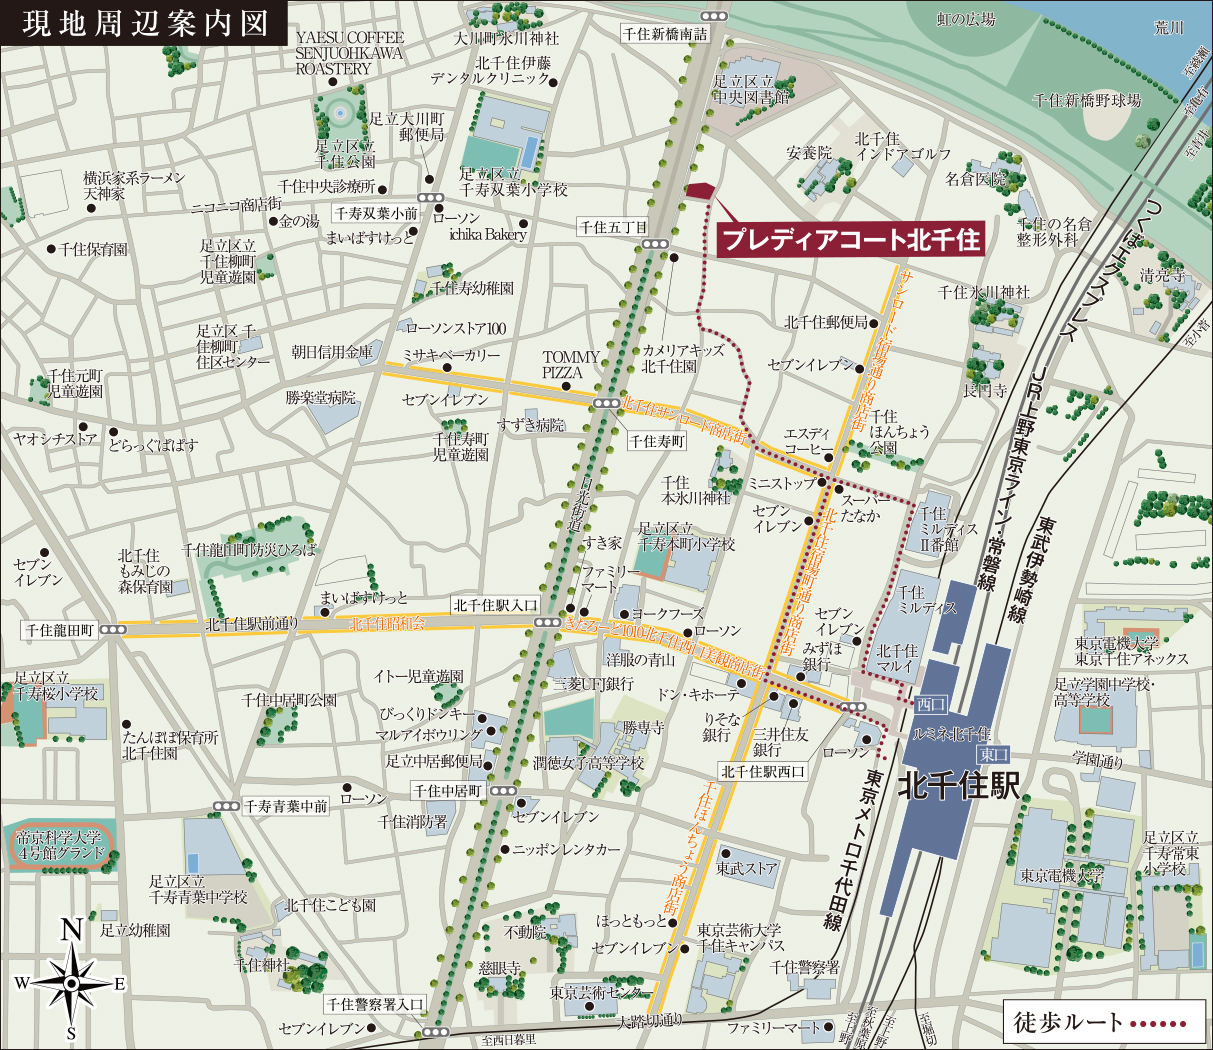The height and width of the screenshot is (1050, 1213).
Task: Click the 東武ストア label
Action: click(746, 868)
